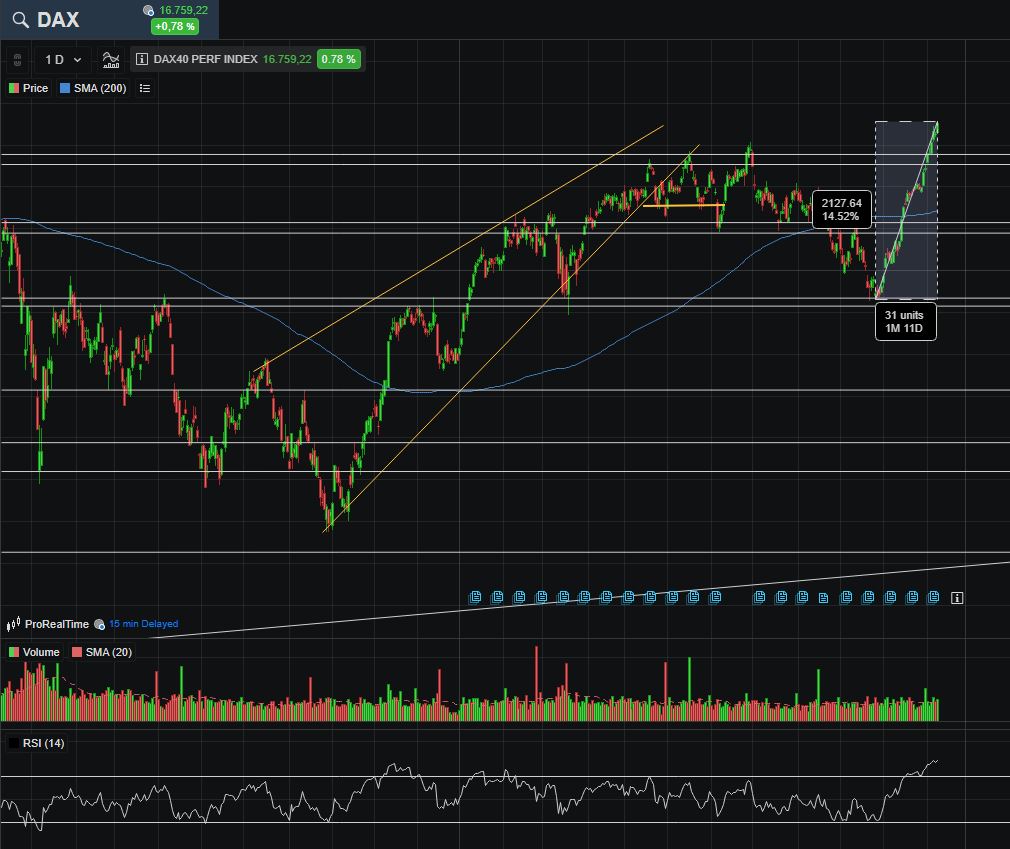Click the 31 units 1M 11D measurement label

coord(905,321)
